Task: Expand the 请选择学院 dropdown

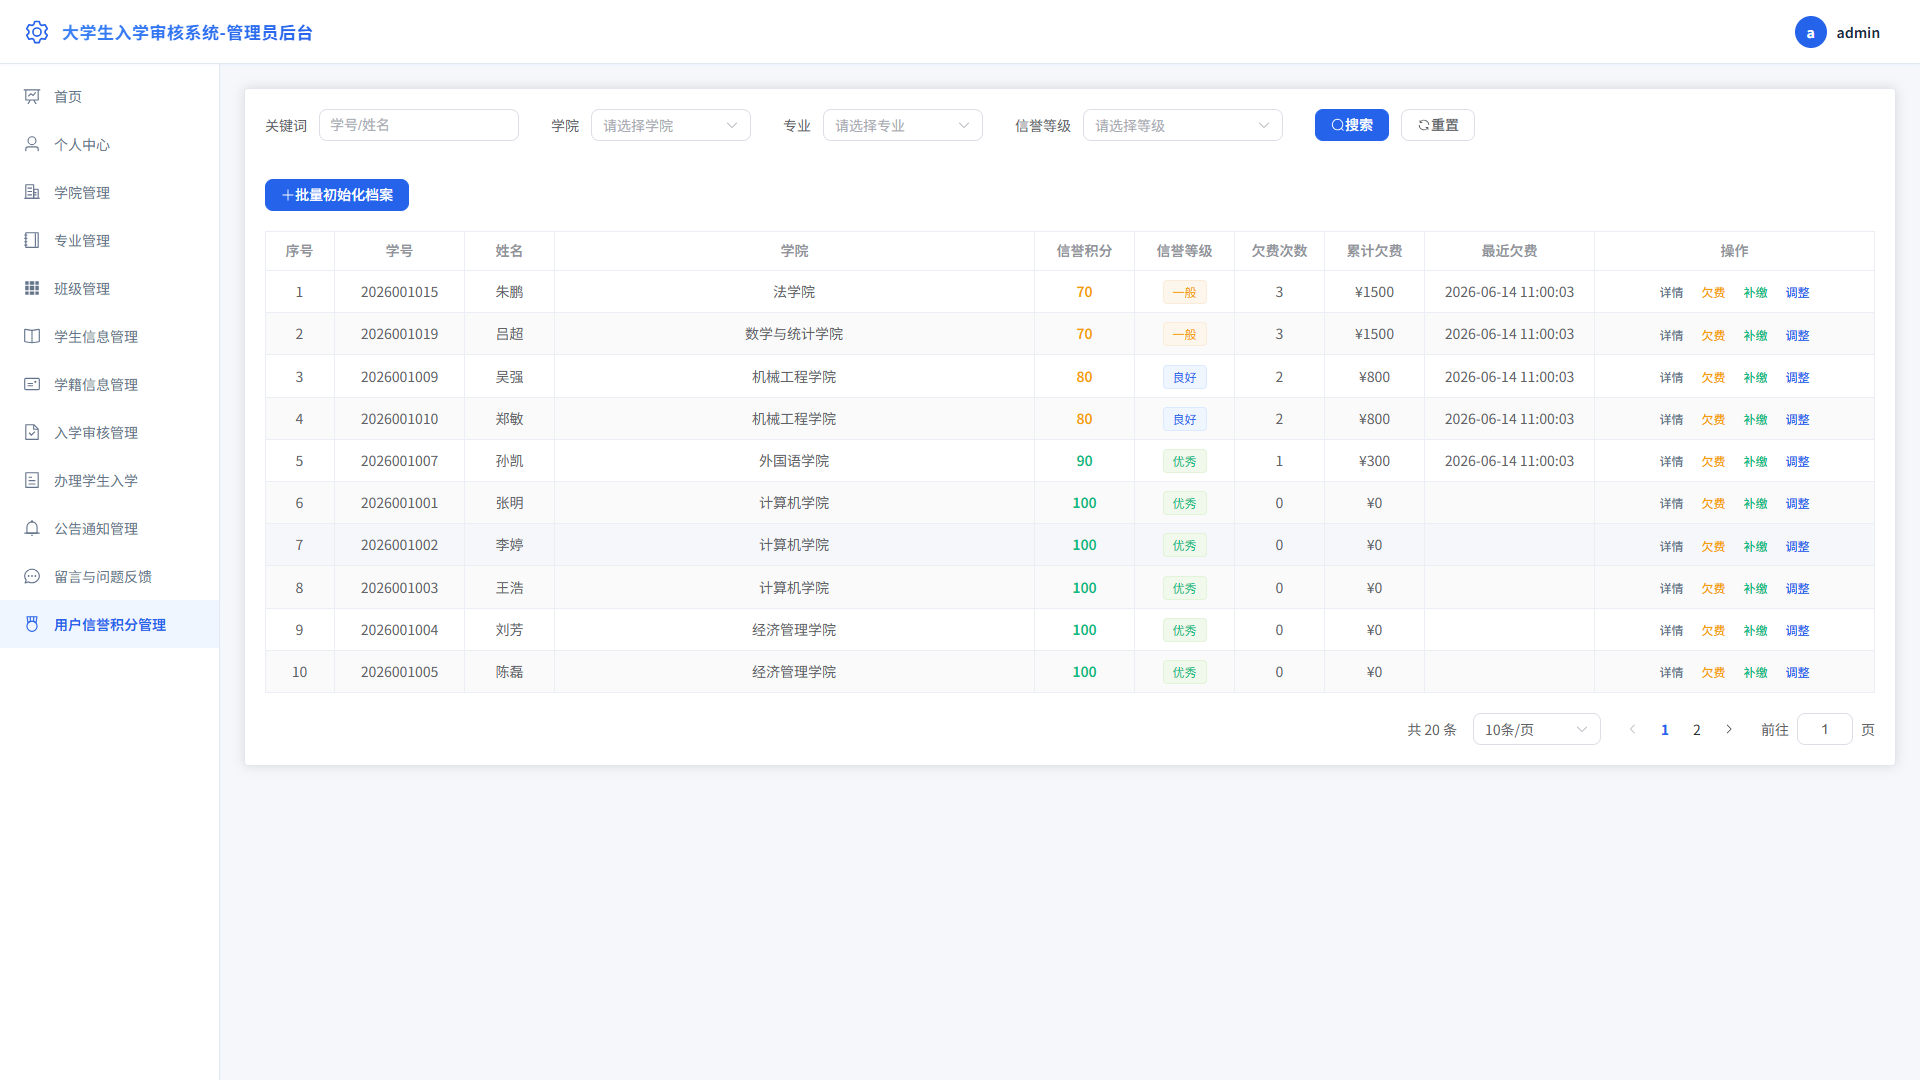Action: pos(671,125)
